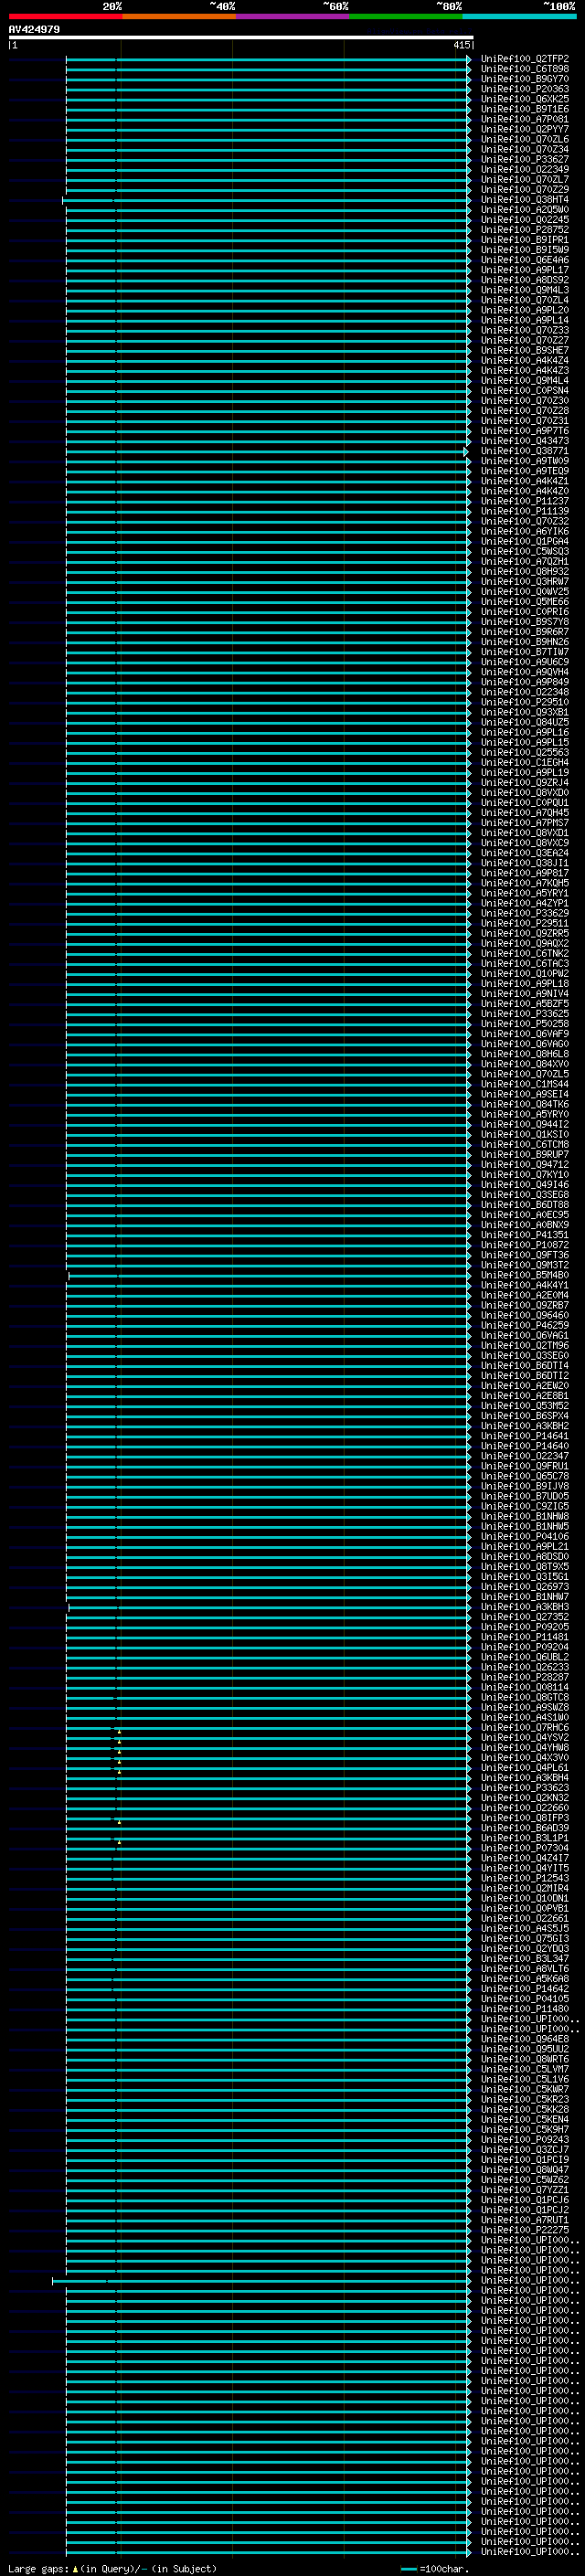Select hit label UniRef100_Q75GI3
This screenshot has width=585, height=2576.
[x=525, y=1939]
